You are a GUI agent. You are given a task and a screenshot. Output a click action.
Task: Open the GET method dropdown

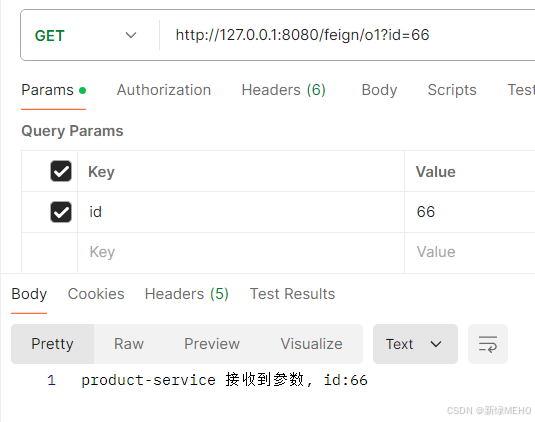click(x=85, y=35)
